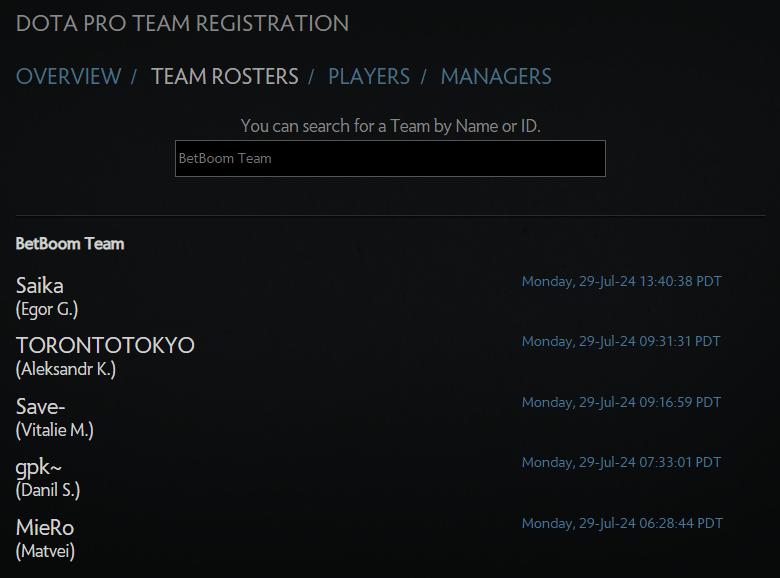The height and width of the screenshot is (578, 780).
Task: Open the Overview tab
Action: pyautogui.click(x=68, y=77)
